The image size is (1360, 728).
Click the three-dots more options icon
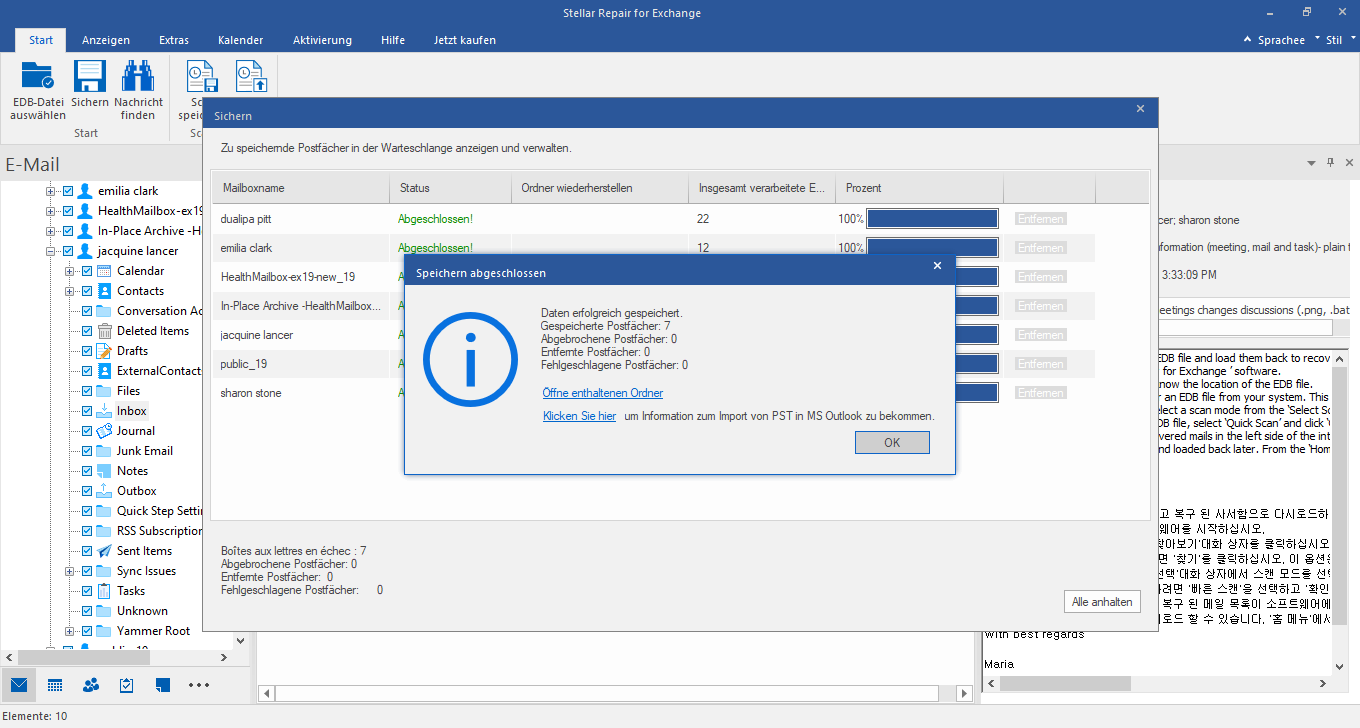[199, 685]
